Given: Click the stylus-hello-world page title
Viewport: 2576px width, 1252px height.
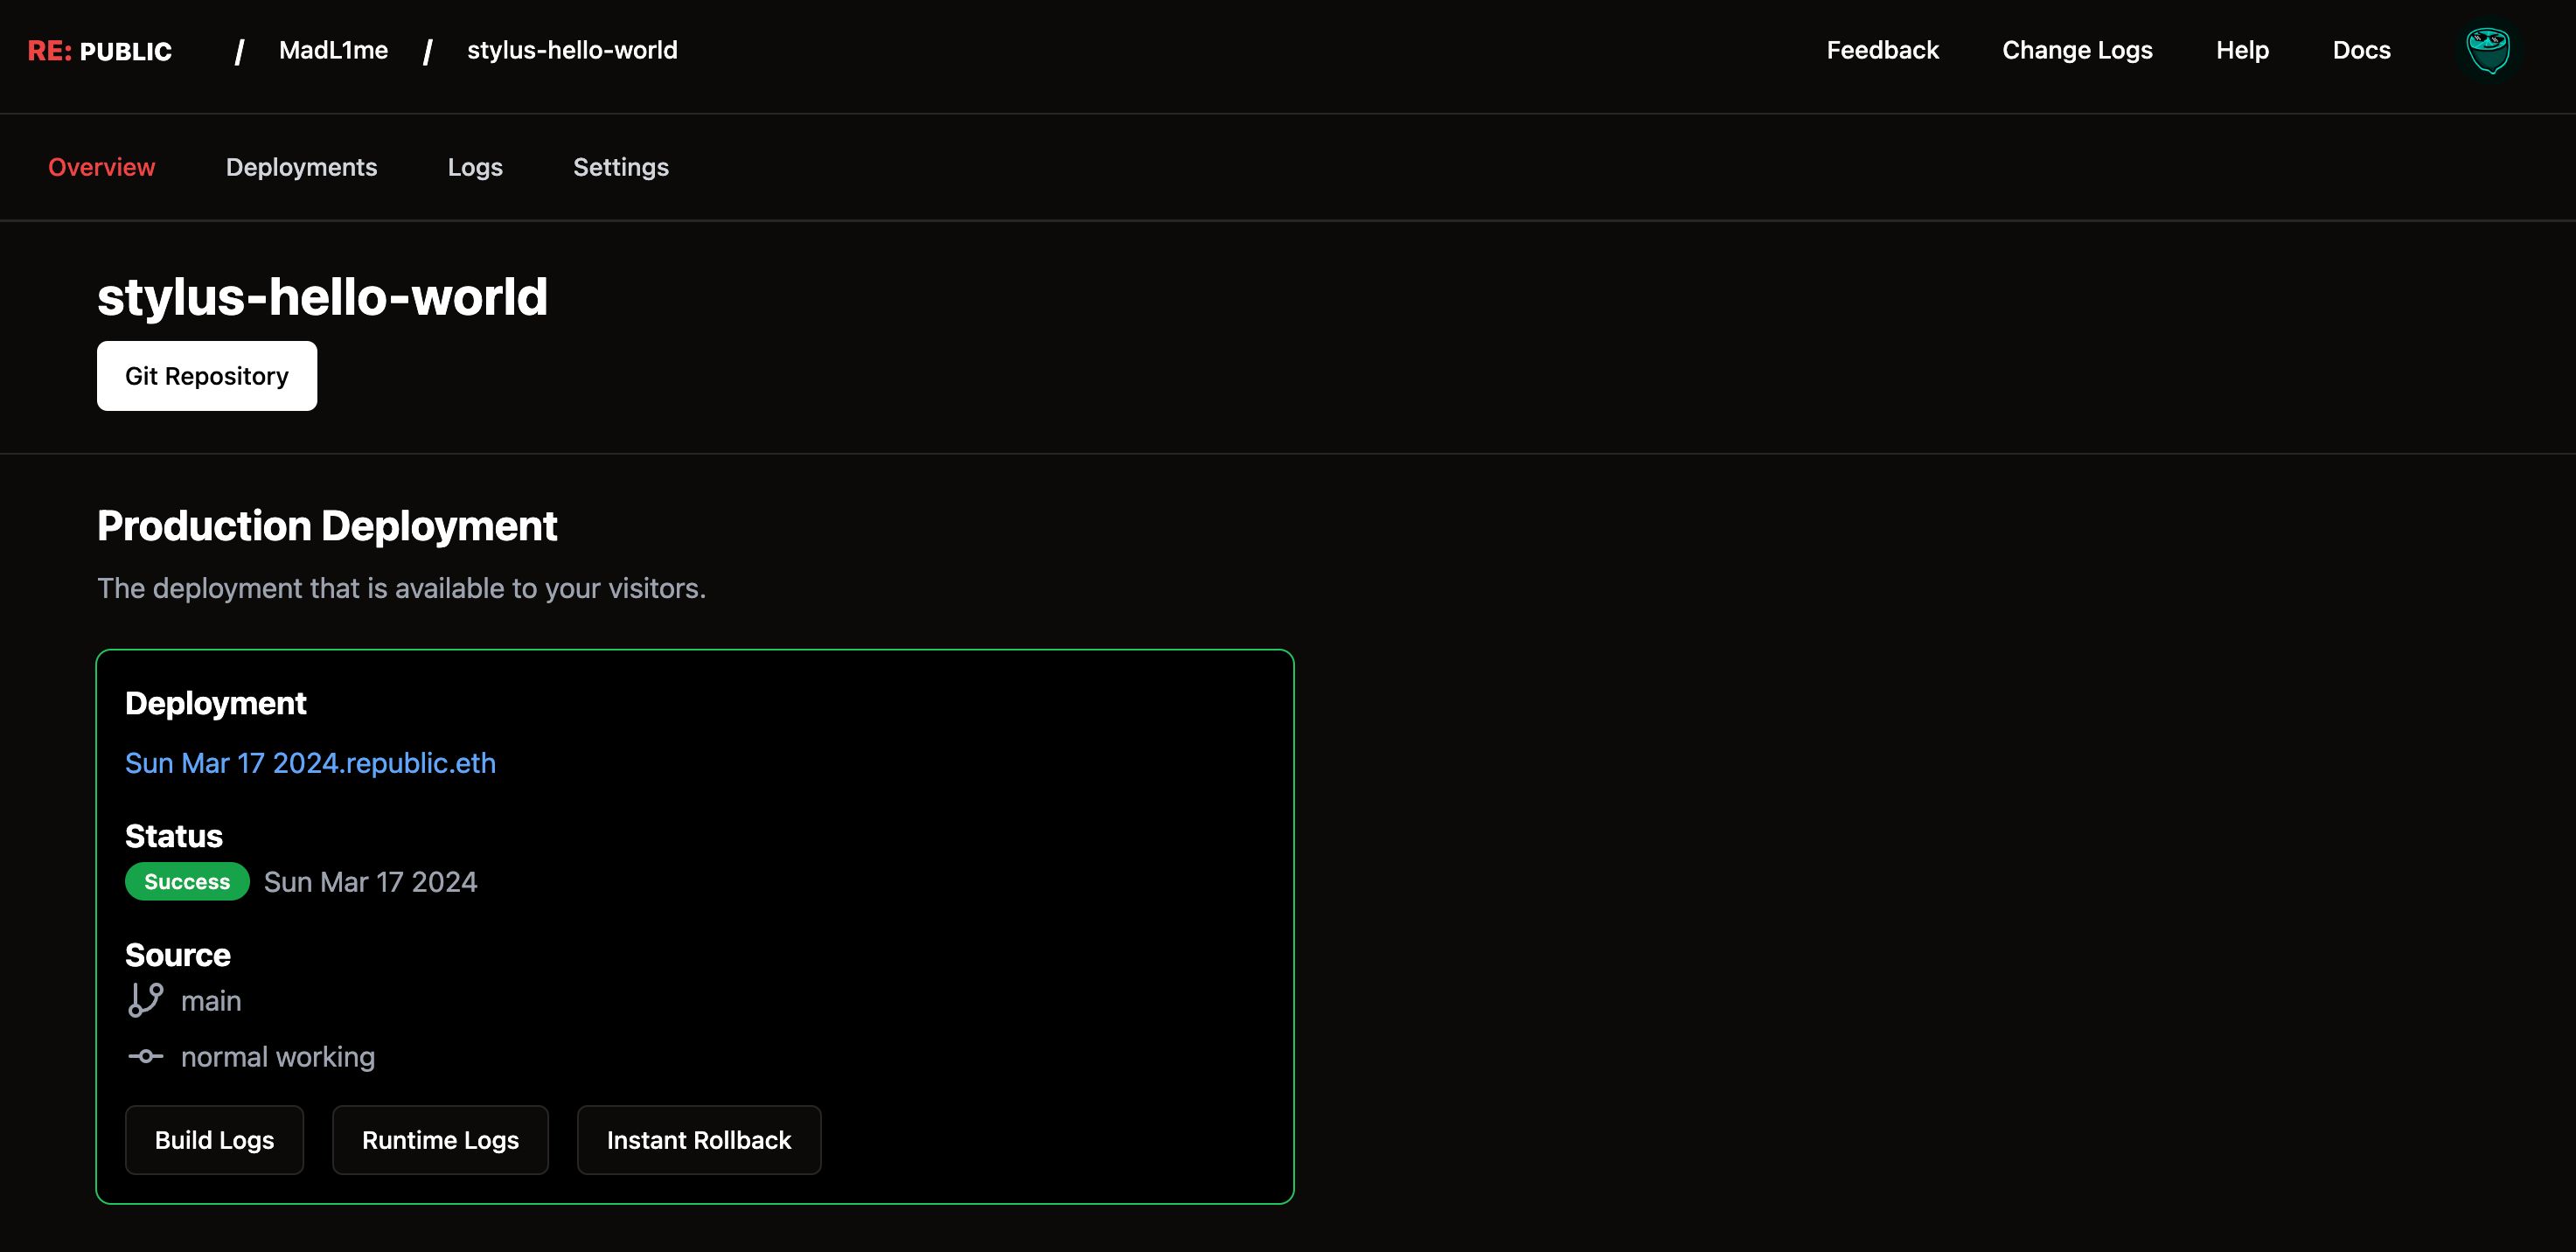Looking at the screenshot, I should (322, 297).
